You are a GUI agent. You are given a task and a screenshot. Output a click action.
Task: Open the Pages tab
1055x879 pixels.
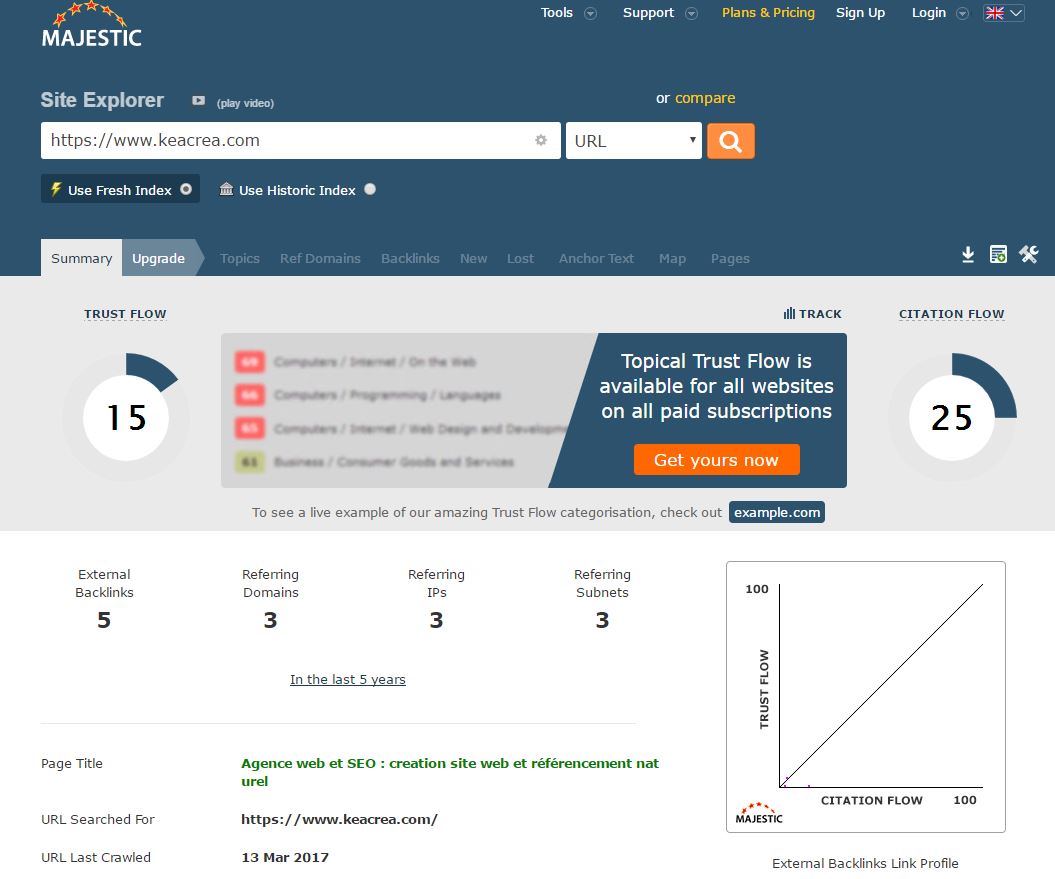[x=730, y=258]
